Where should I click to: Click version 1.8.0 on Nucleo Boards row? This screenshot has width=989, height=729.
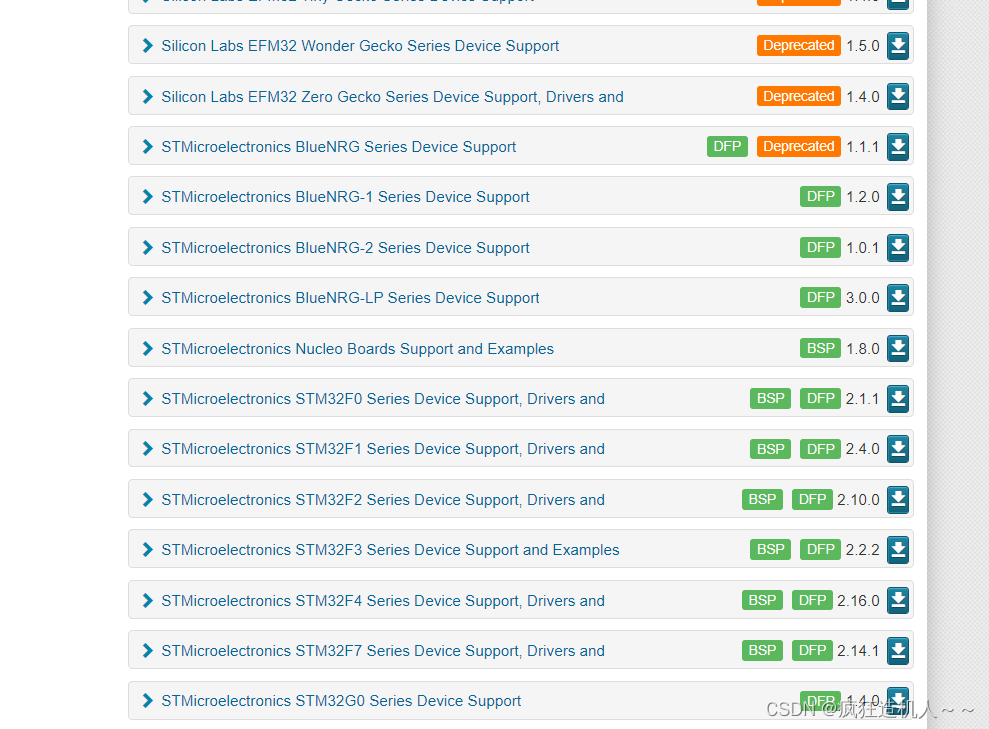click(863, 349)
